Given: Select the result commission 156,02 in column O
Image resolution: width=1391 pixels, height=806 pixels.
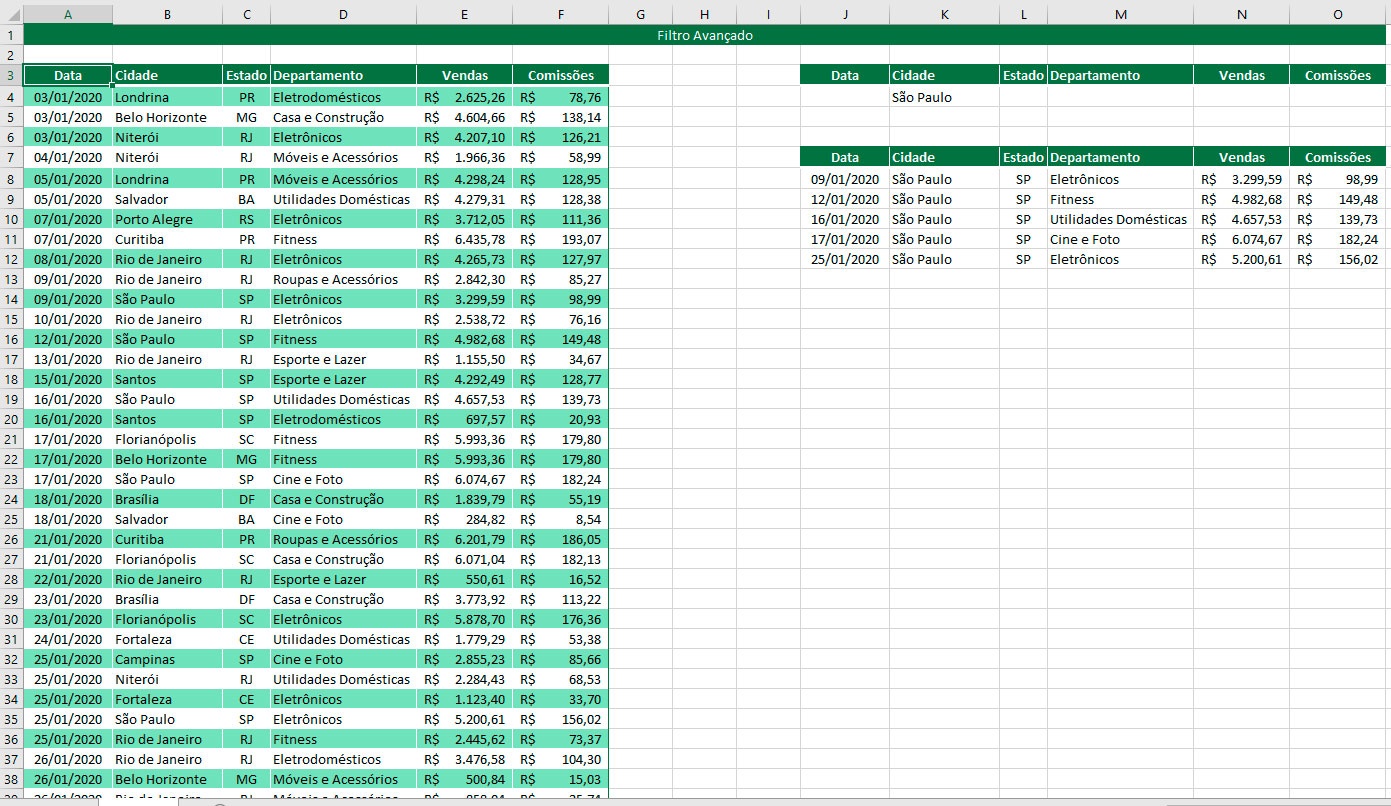Looking at the screenshot, I should [x=1338, y=259].
